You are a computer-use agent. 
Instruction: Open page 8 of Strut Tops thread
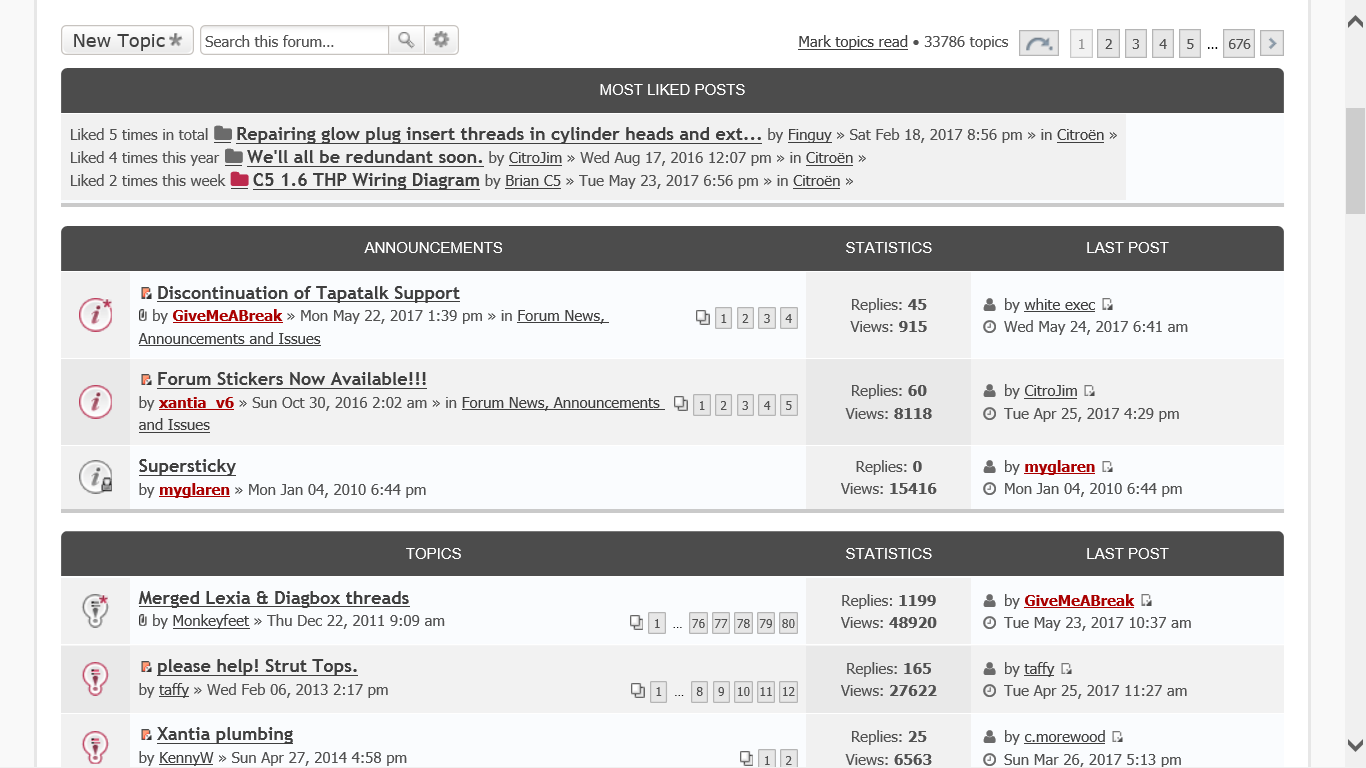699,691
